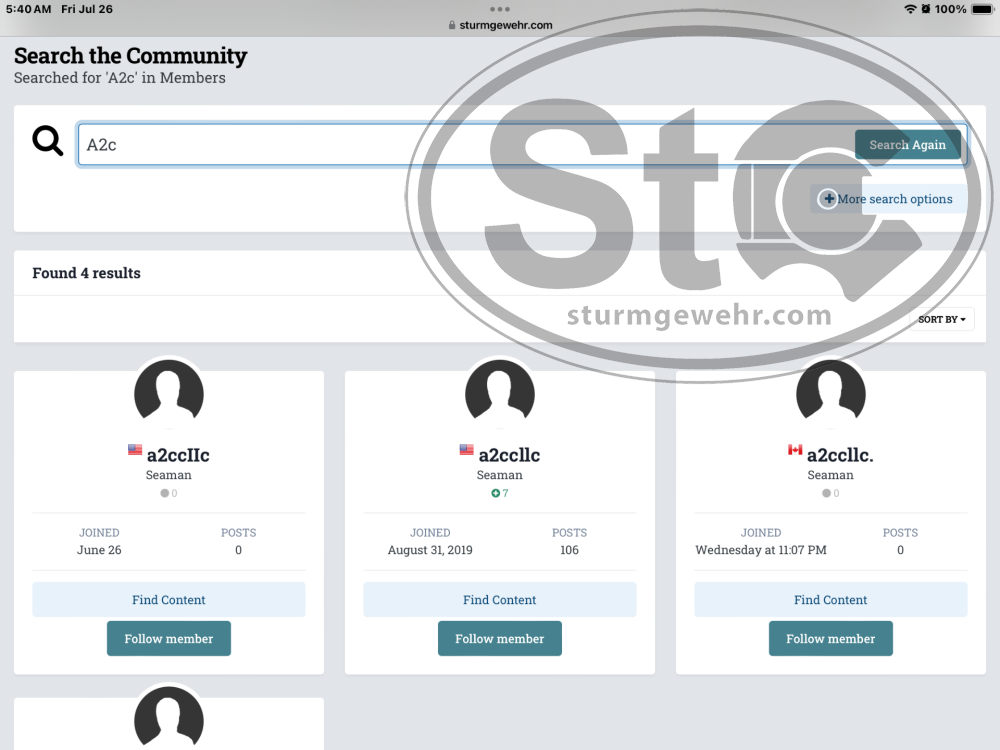Click the US flag beside a2ccIIc
Viewport: 1000px width, 750px height.
135,450
